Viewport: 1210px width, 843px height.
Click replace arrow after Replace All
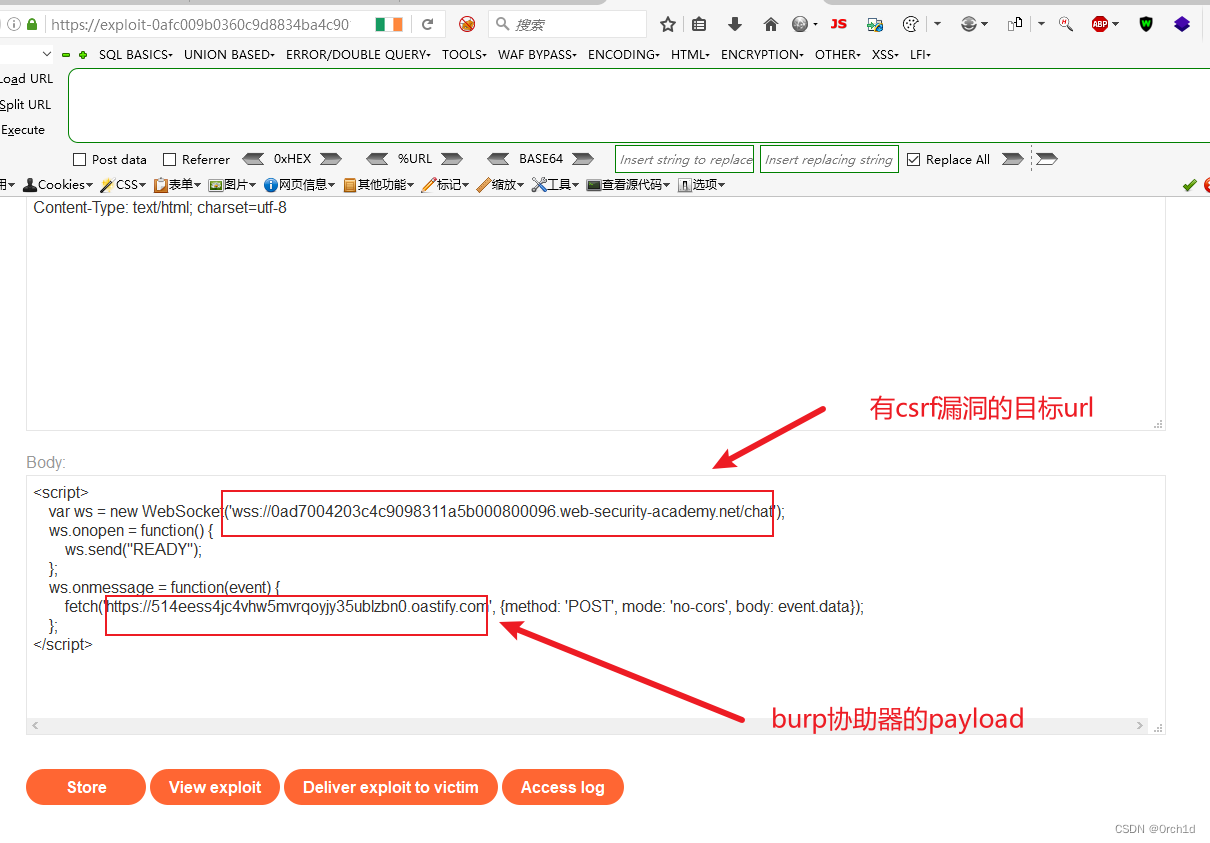pyautogui.click(x=1012, y=159)
